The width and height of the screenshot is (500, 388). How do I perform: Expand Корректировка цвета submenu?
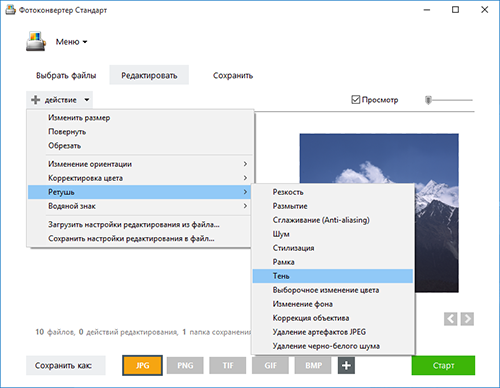(x=140, y=178)
